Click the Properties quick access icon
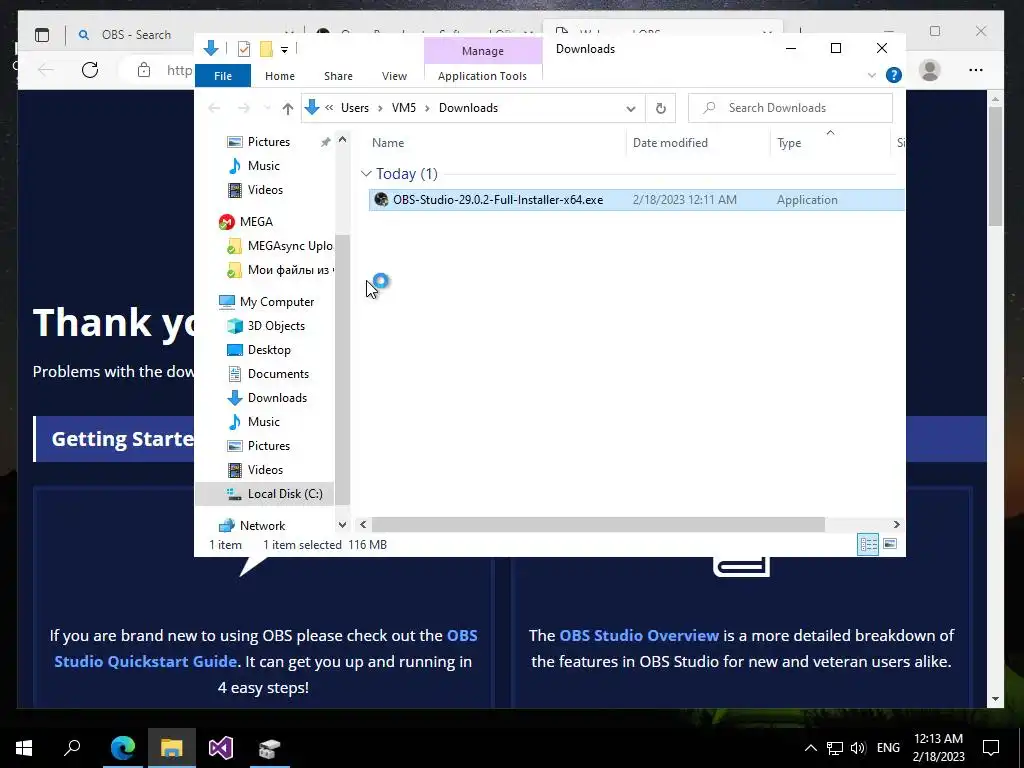 pyautogui.click(x=244, y=48)
